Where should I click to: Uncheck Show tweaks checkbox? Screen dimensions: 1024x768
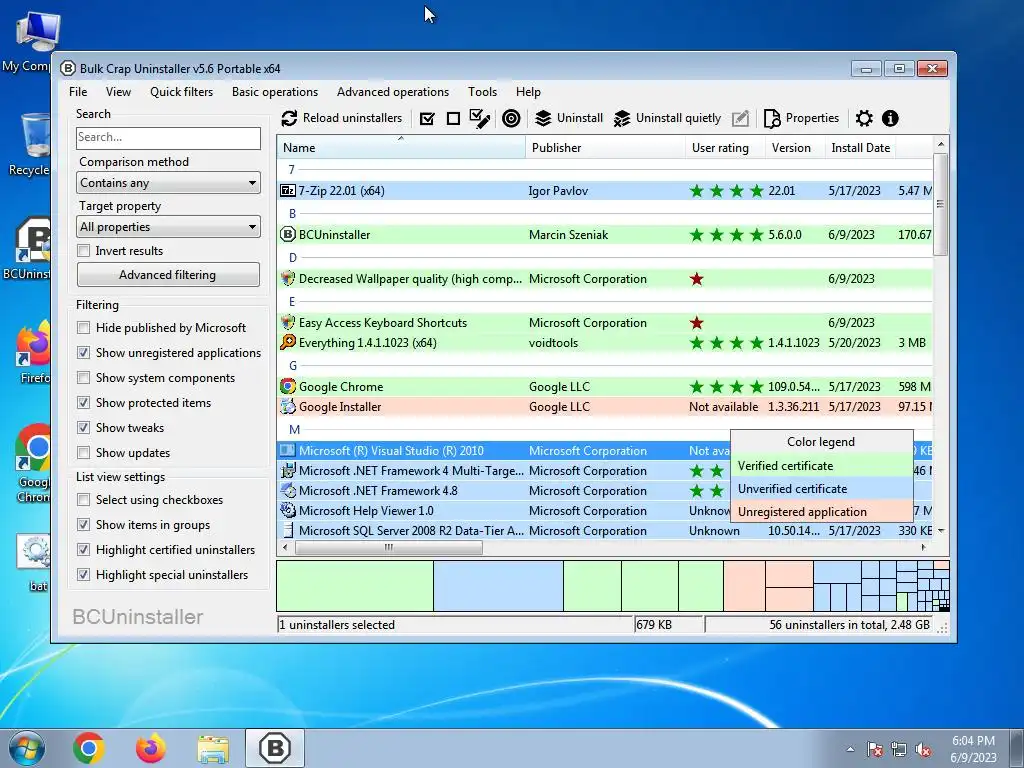pyautogui.click(x=84, y=428)
